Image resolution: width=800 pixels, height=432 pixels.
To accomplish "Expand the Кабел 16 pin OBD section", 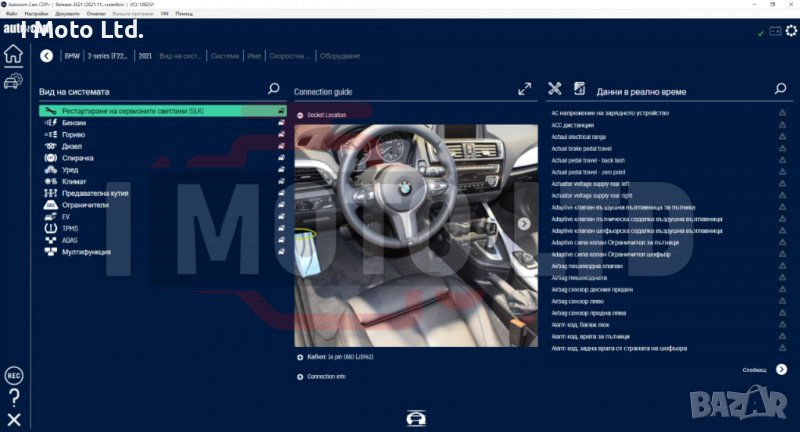I will (x=300, y=356).
